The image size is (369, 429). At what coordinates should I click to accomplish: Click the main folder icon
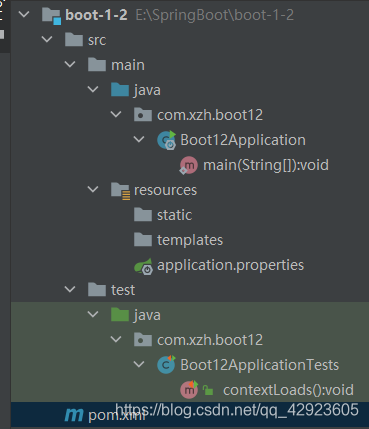(x=97, y=65)
